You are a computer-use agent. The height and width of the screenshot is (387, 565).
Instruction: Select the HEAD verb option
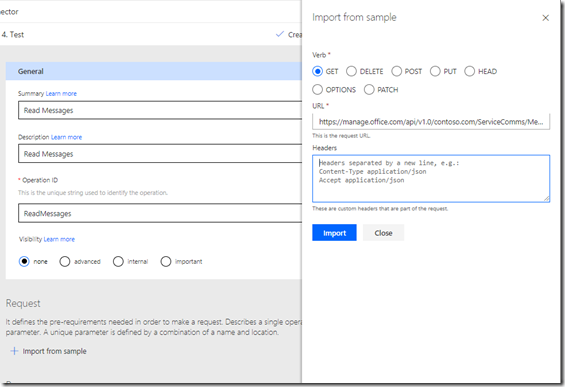470,71
